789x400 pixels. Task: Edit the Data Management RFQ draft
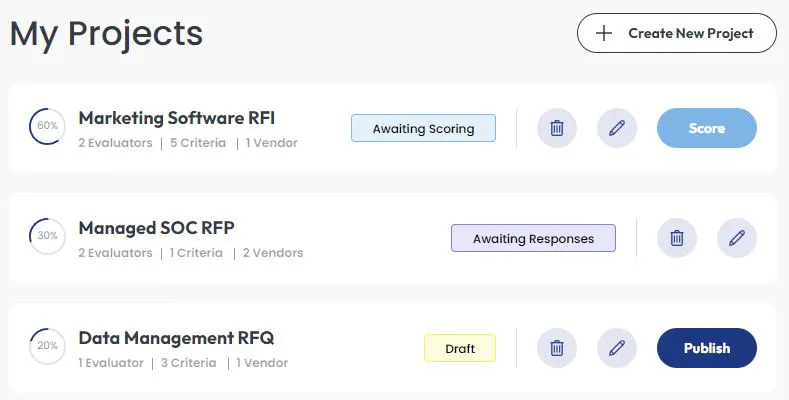tap(617, 348)
